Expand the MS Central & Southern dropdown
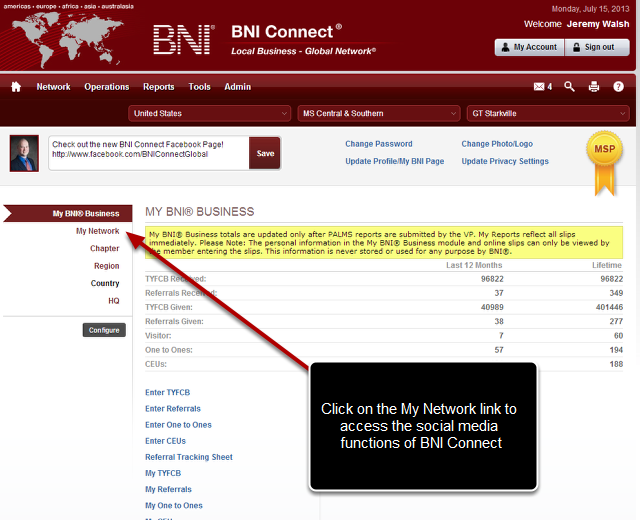This screenshot has width=640, height=520. coord(378,114)
